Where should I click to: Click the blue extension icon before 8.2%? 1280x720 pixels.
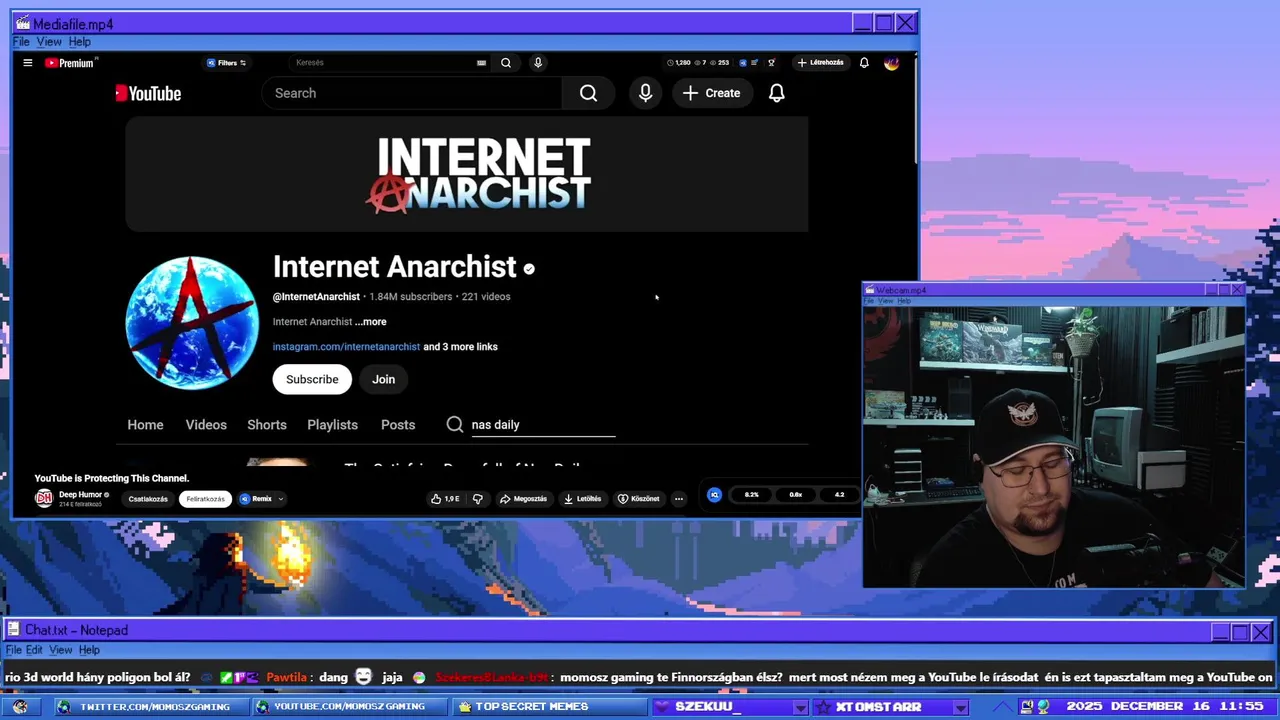[714, 494]
